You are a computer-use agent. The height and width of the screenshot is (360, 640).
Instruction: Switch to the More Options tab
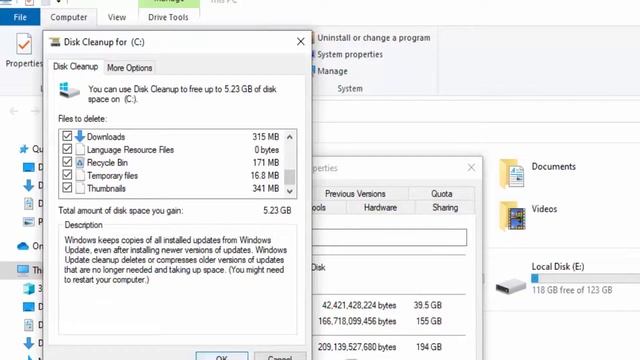(x=129, y=68)
